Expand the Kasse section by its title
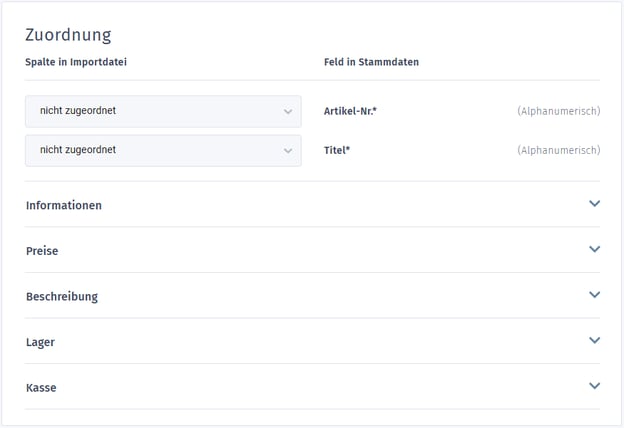Image resolution: width=624 pixels, height=428 pixels. [41, 388]
